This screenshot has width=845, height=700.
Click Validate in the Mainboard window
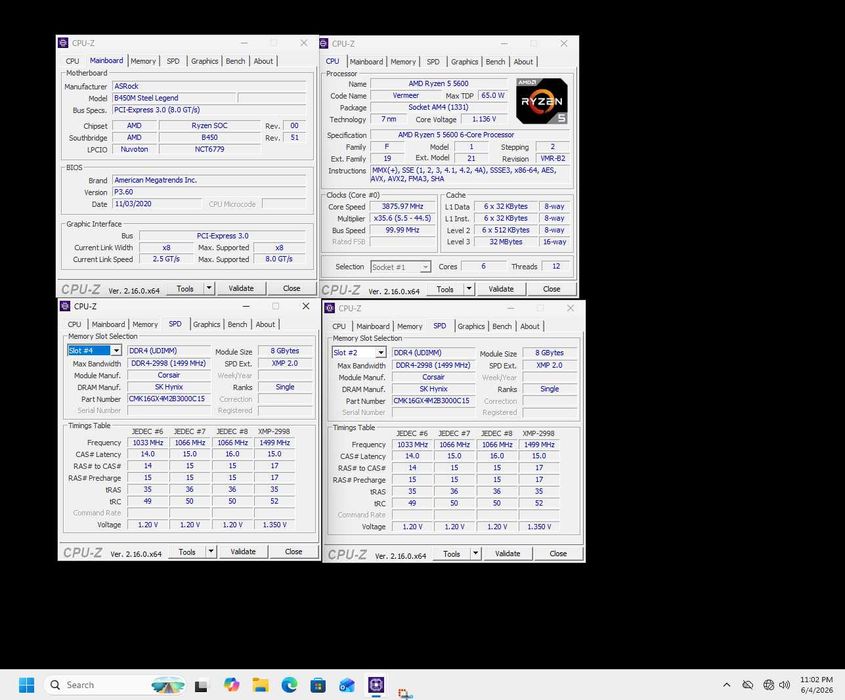pyautogui.click(x=241, y=288)
